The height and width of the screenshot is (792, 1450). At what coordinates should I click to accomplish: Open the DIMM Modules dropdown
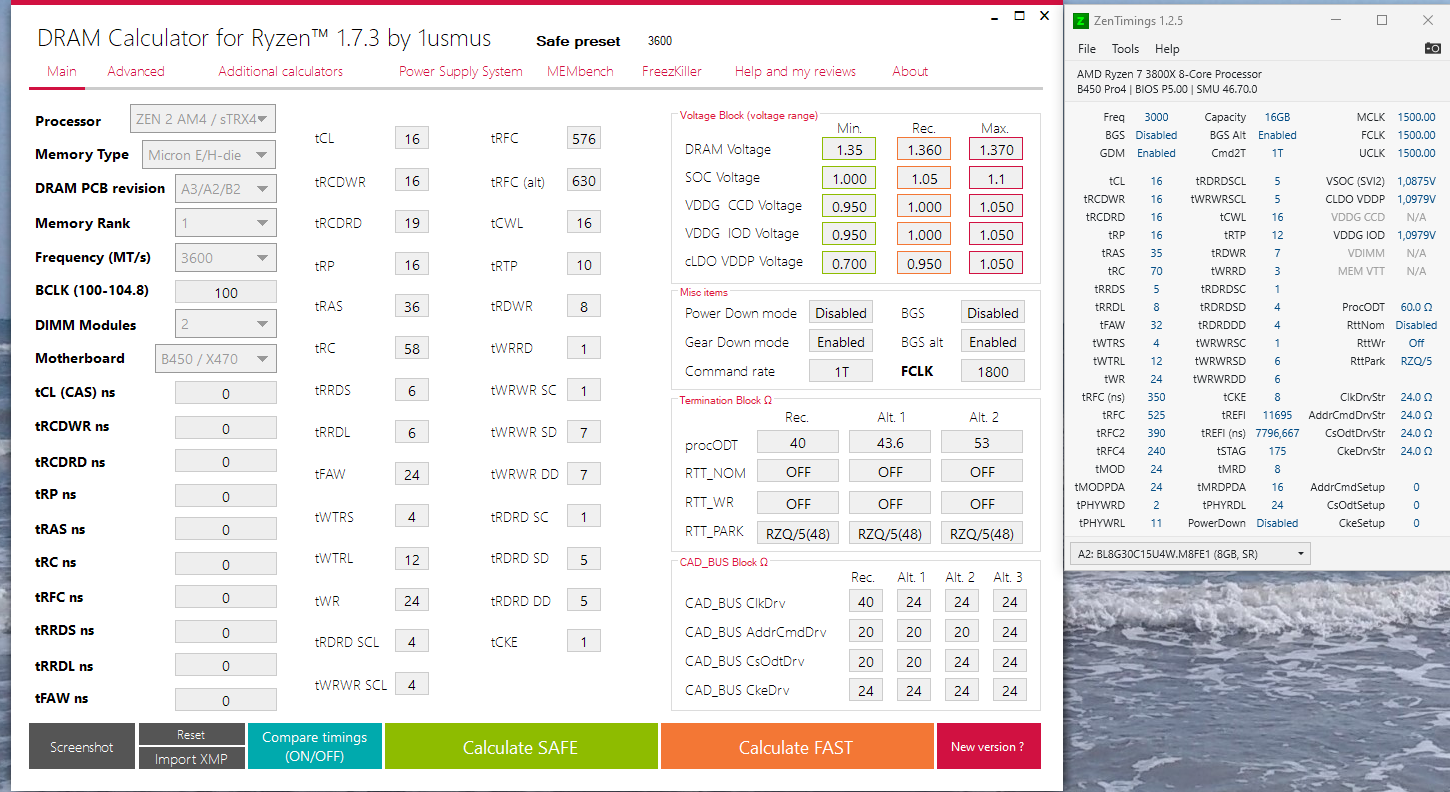point(225,324)
